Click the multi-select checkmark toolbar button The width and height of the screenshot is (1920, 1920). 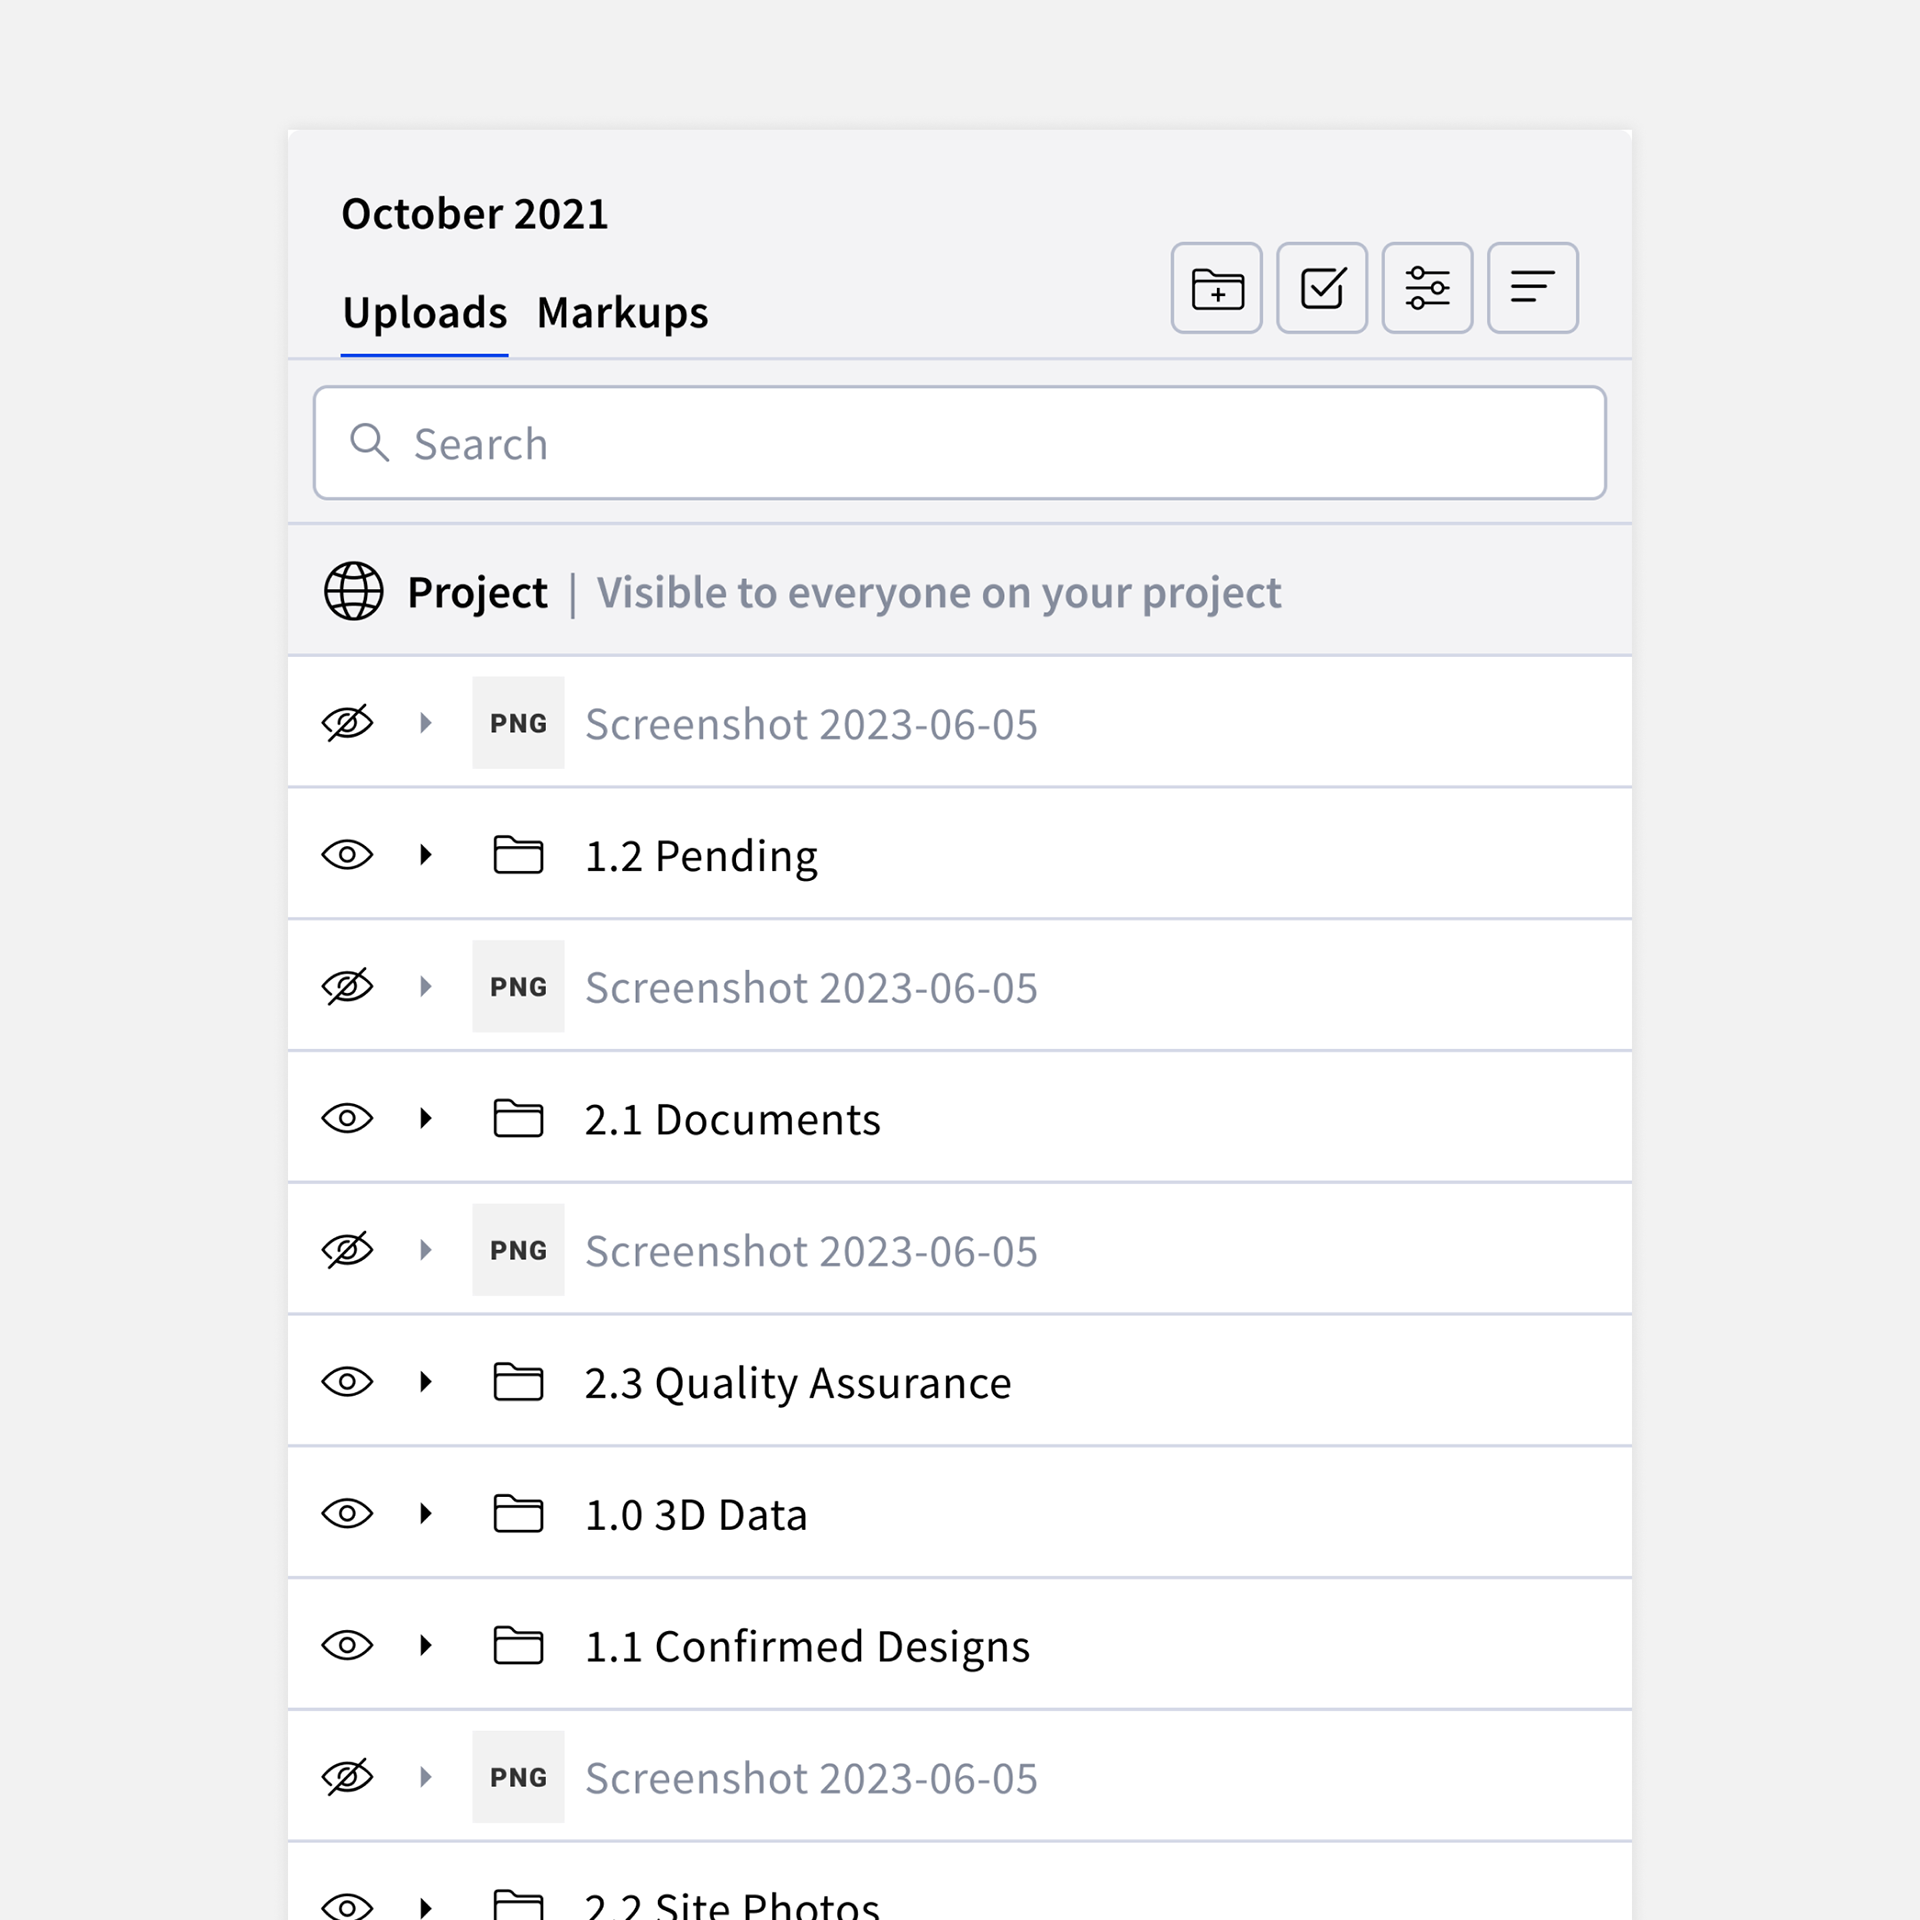click(1322, 288)
